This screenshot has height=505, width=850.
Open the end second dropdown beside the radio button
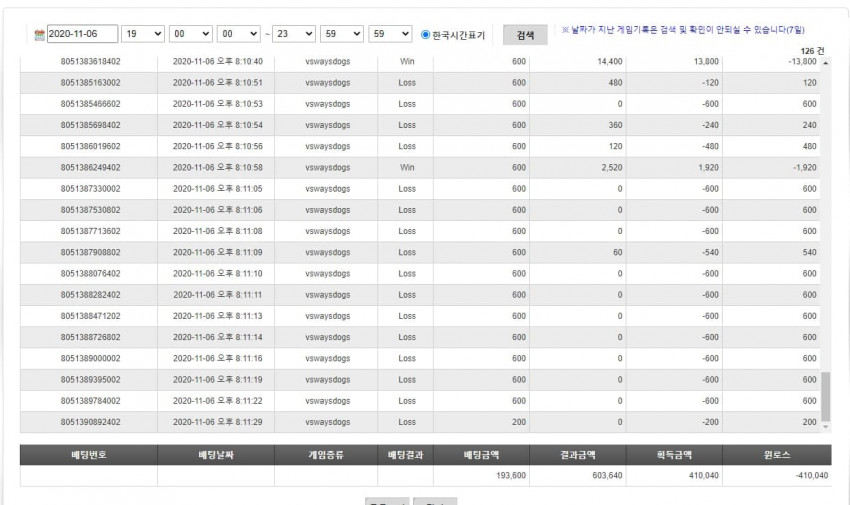tap(390, 34)
